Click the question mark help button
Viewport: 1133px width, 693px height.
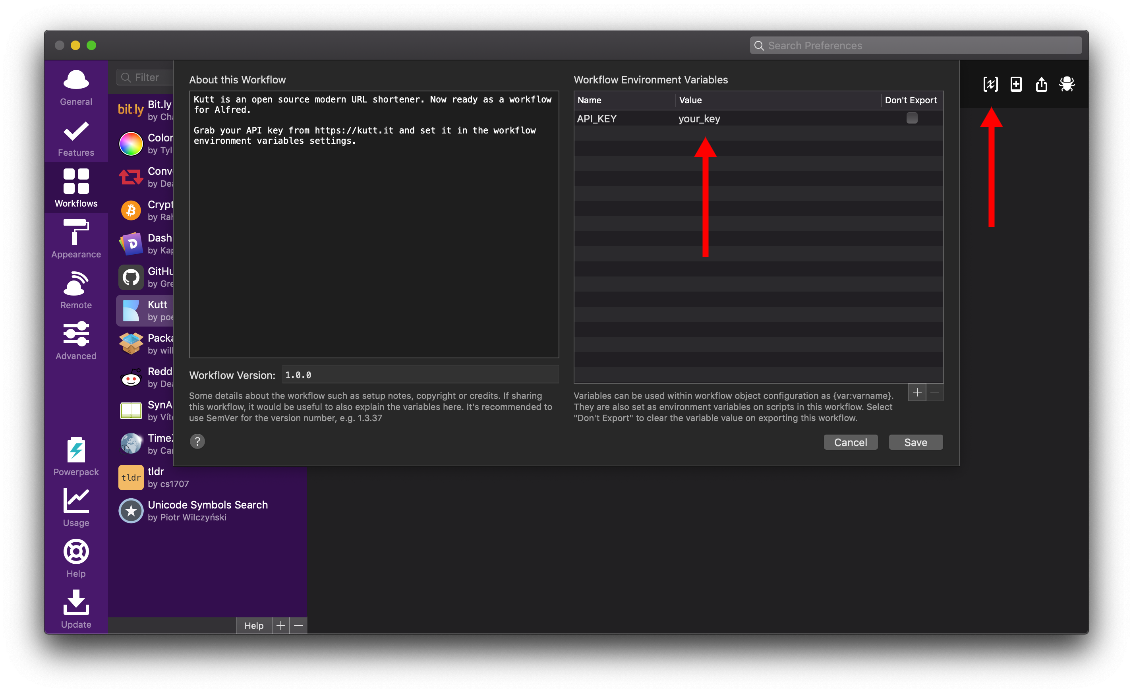click(x=197, y=441)
